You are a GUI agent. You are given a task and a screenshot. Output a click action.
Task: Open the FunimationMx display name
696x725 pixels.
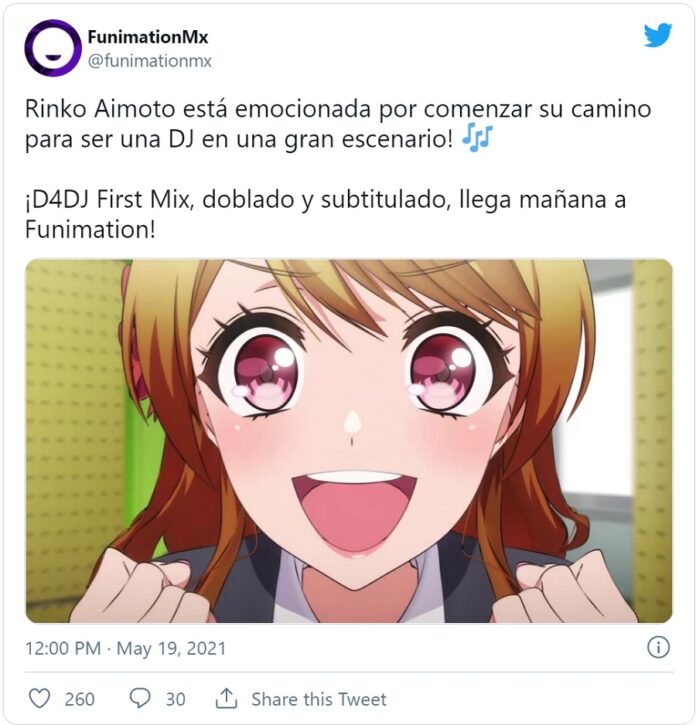pyautogui.click(x=148, y=37)
